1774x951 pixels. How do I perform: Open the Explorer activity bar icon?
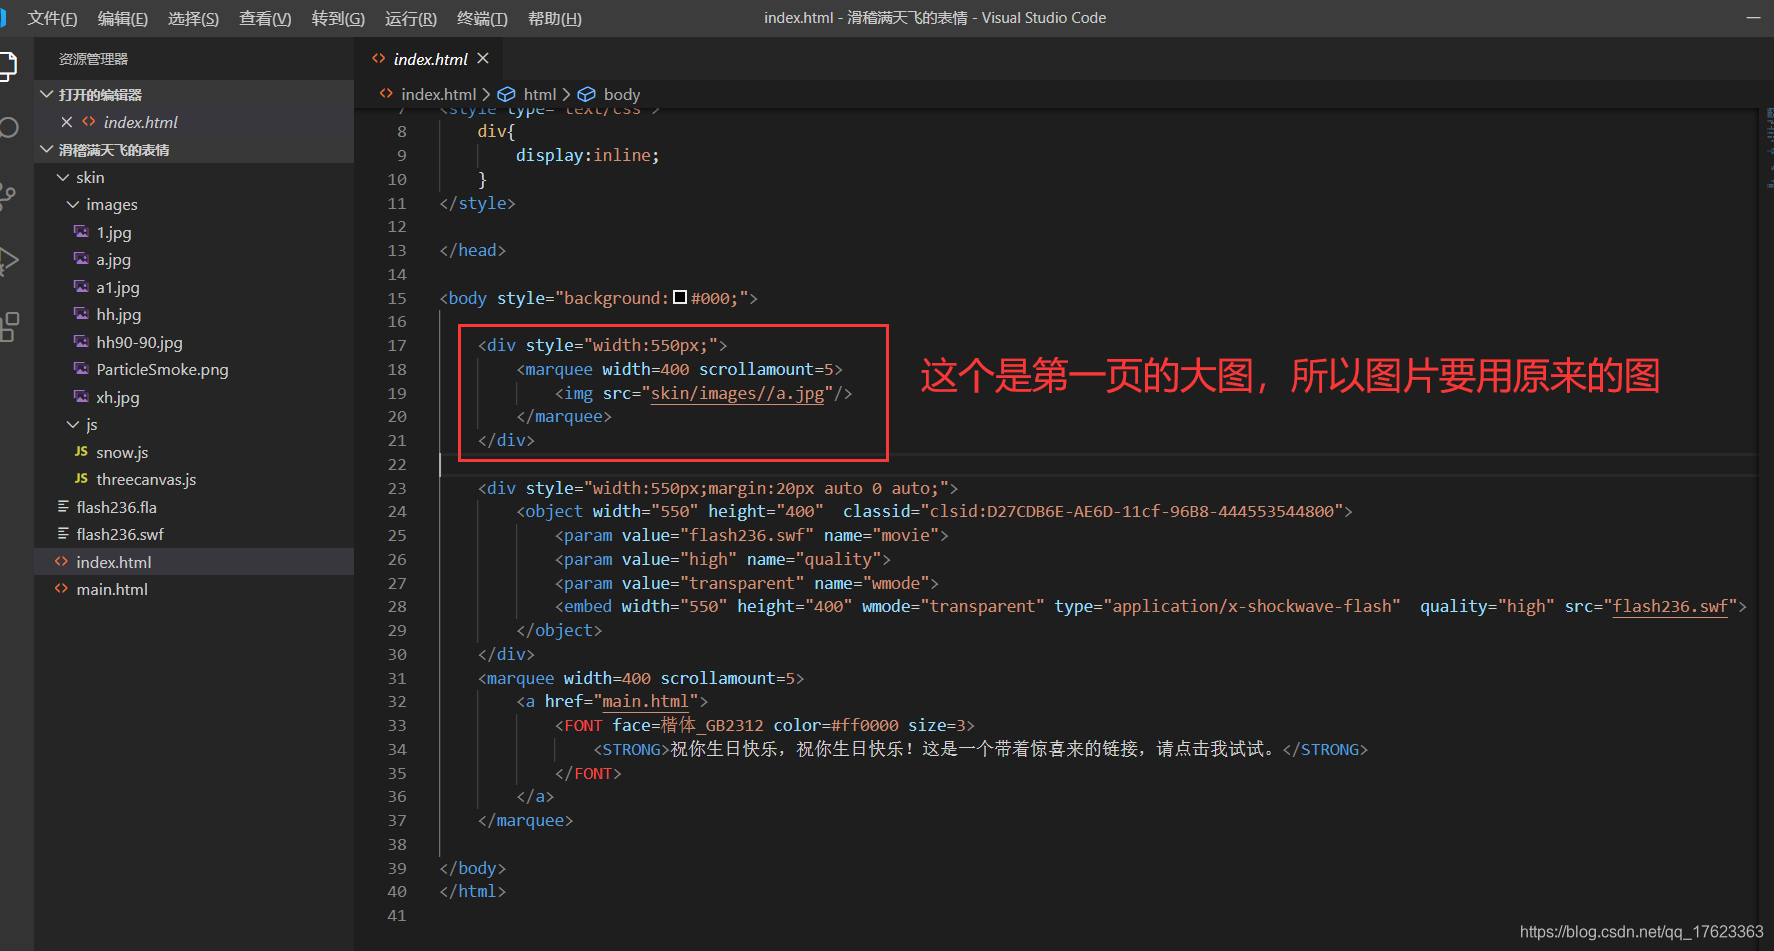[6, 66]
